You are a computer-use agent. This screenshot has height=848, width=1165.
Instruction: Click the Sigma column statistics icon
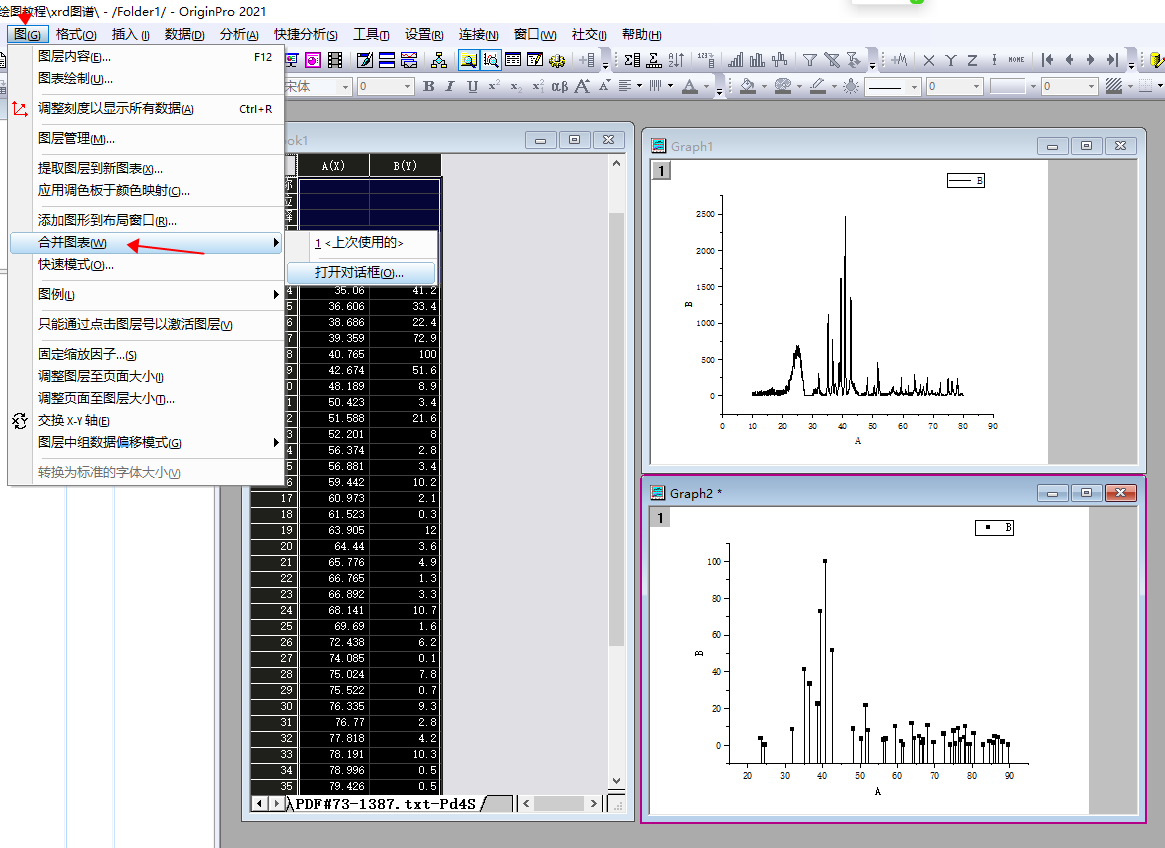632,60
